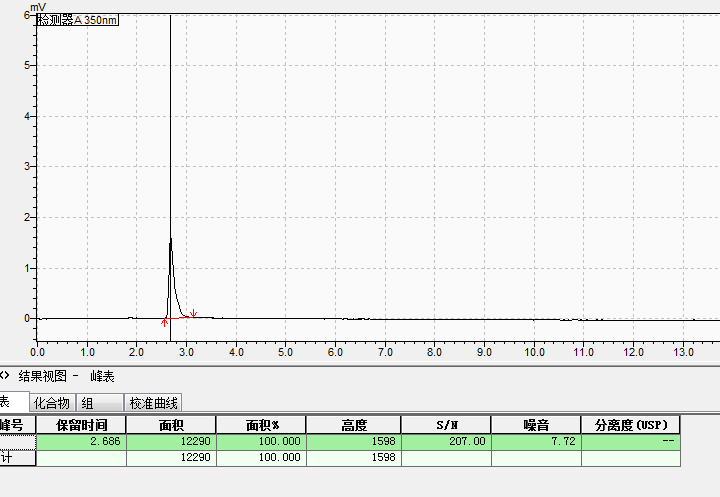The height and width of the screenshot is (497, 720).
Task: Select the 化合物 tab
Action: pyautogui.click(x=51, y=403)
